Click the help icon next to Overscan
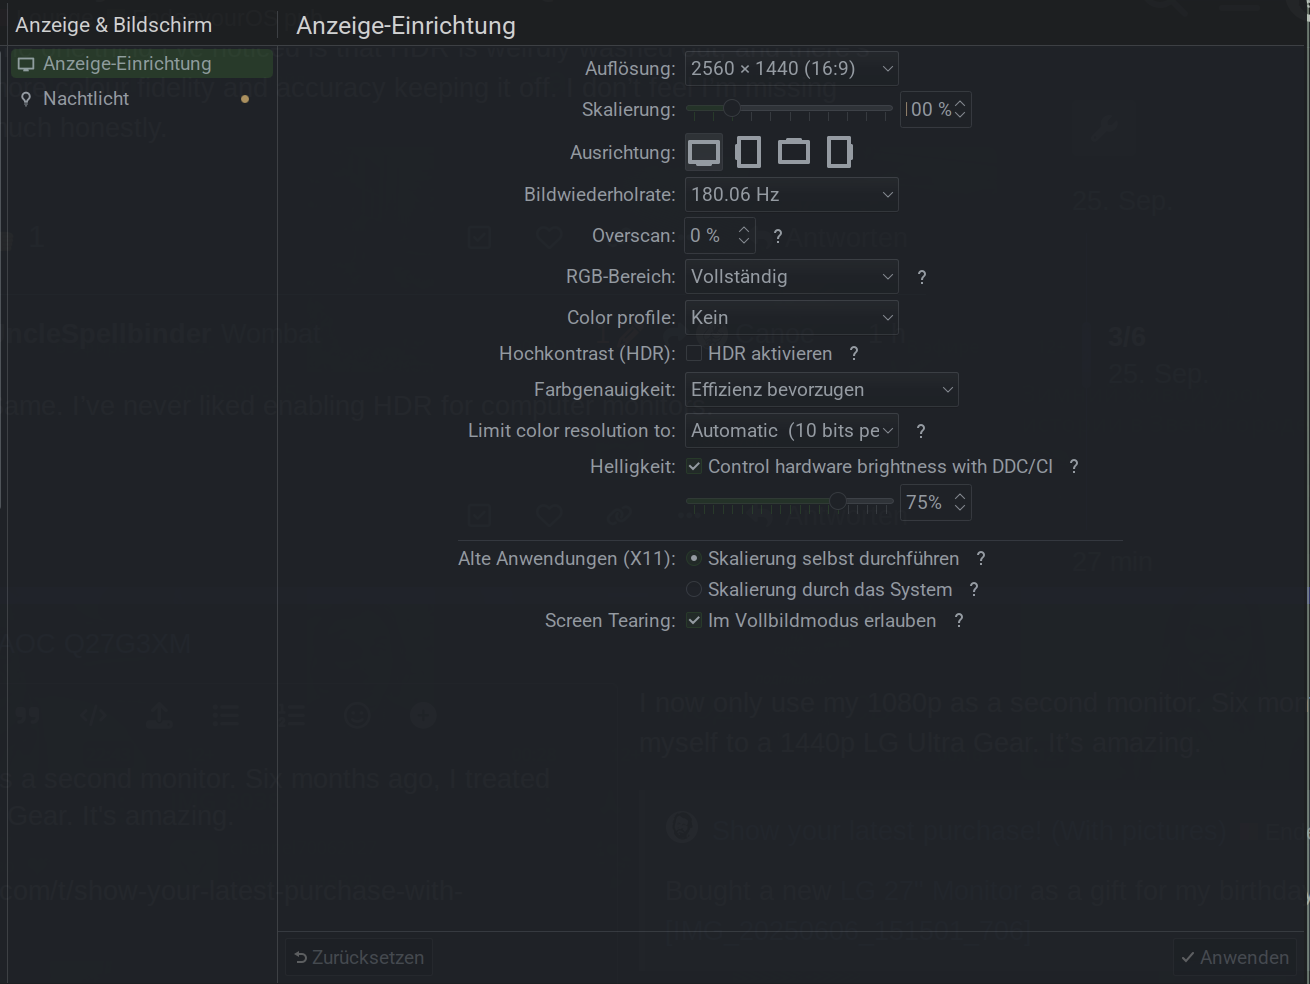This screenshot has width=1310, height=984. coord(778,236)
